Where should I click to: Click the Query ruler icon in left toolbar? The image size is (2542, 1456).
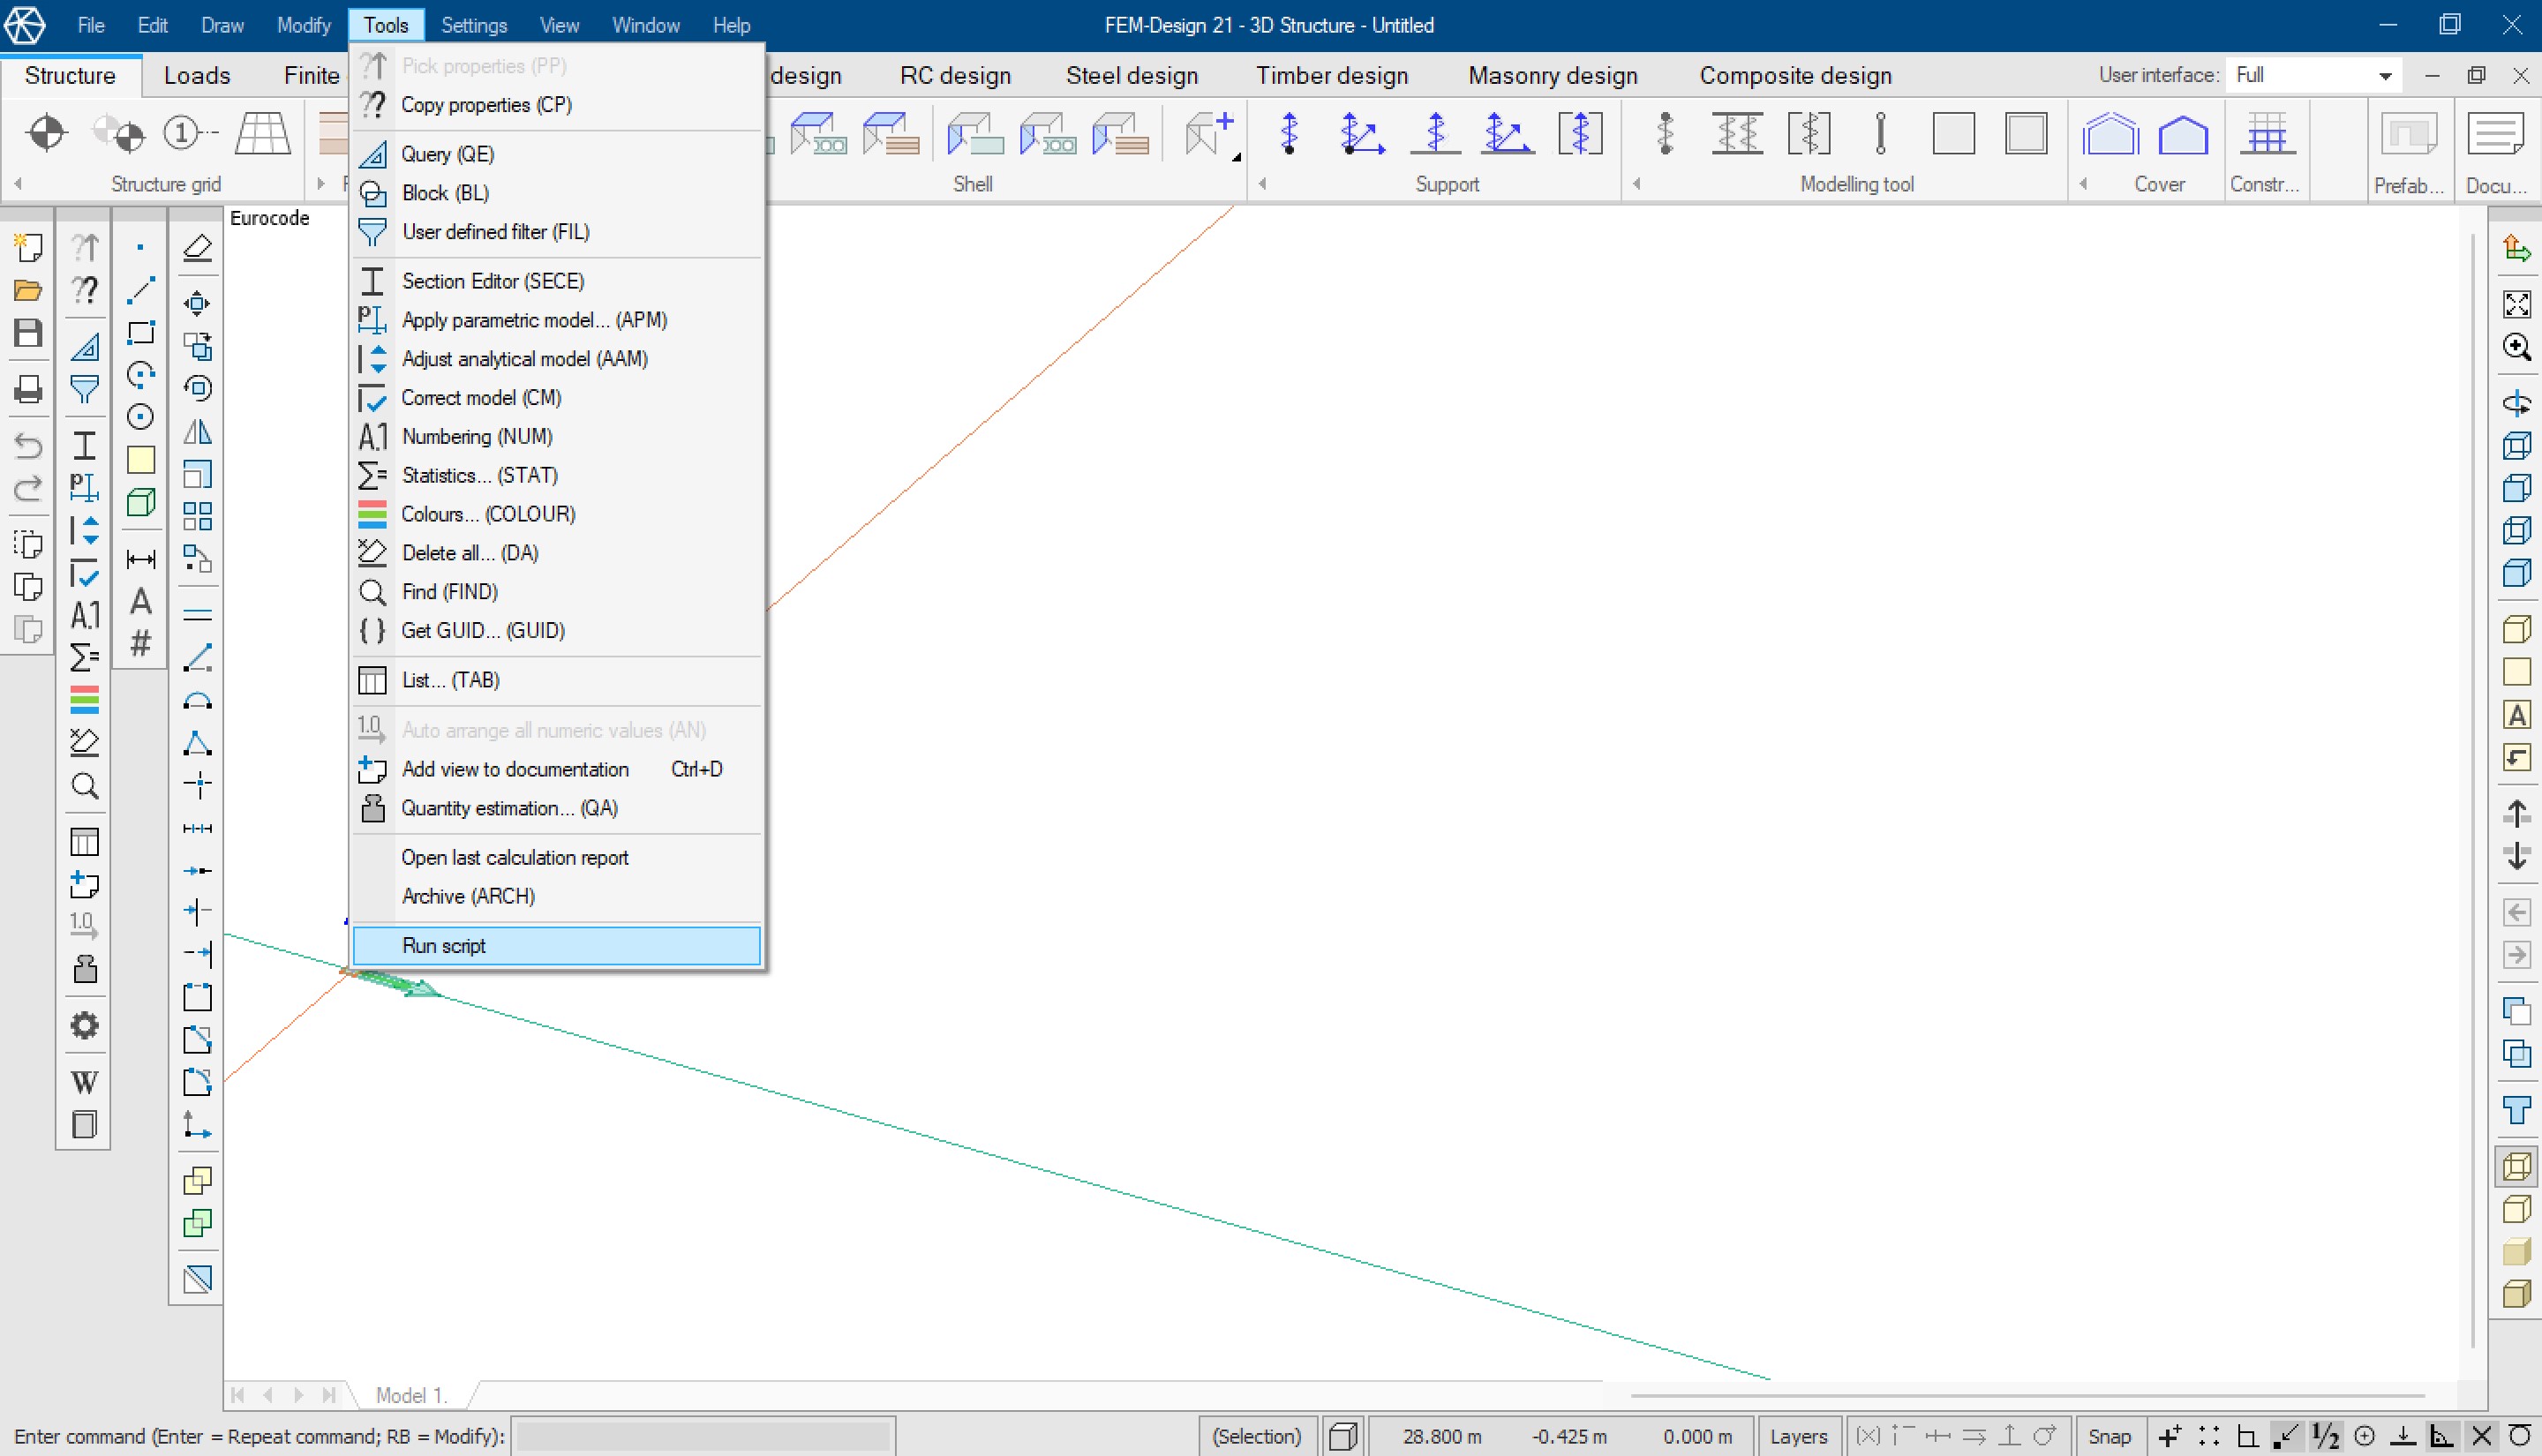(x=84, y=347)
